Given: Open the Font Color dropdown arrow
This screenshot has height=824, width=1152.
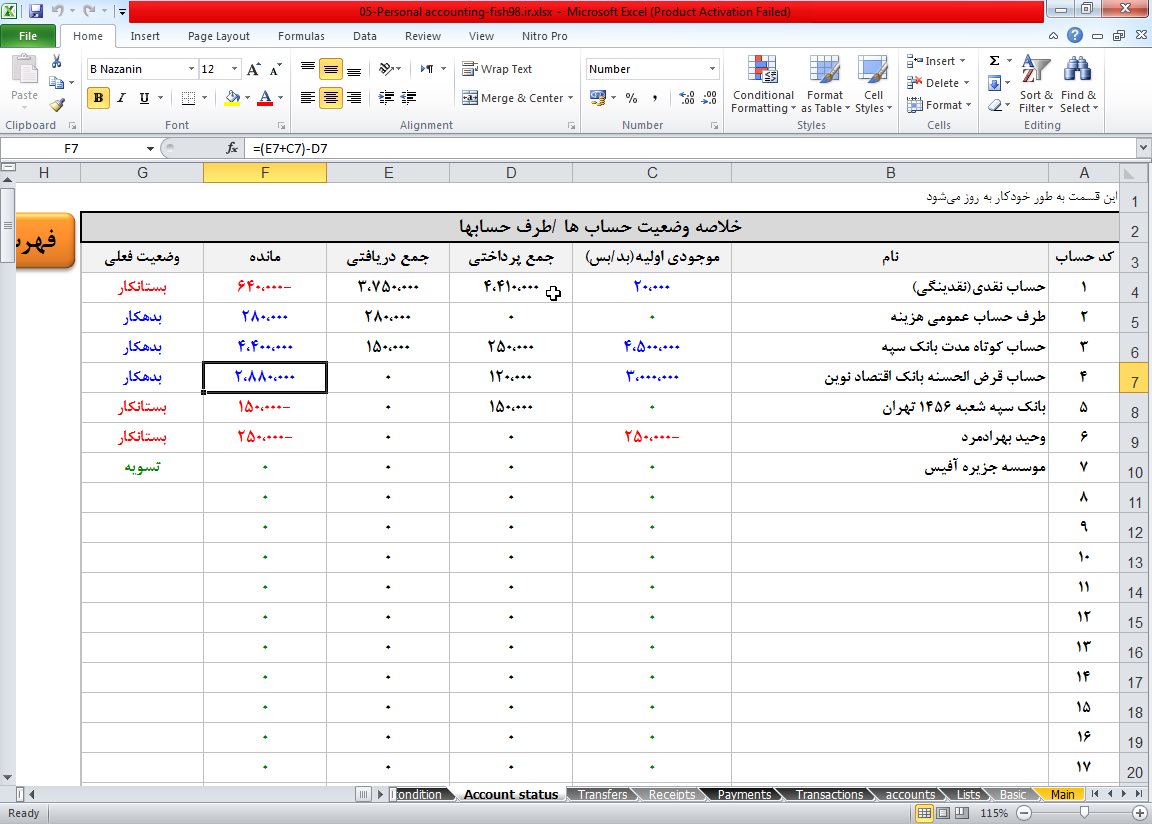Looking at the screenshot, I should 280,98.
